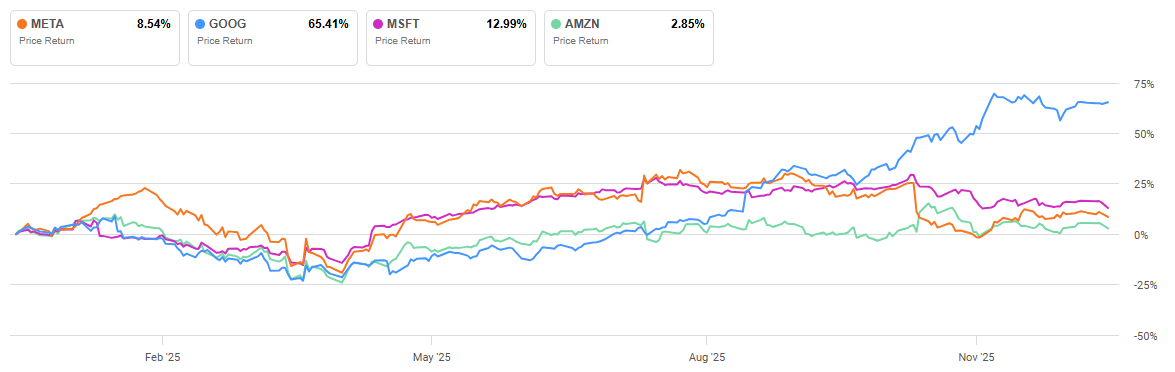Click the Aug '25 axis label
This screenshot has width=1175, height=372.
click(x=707, y=356)
